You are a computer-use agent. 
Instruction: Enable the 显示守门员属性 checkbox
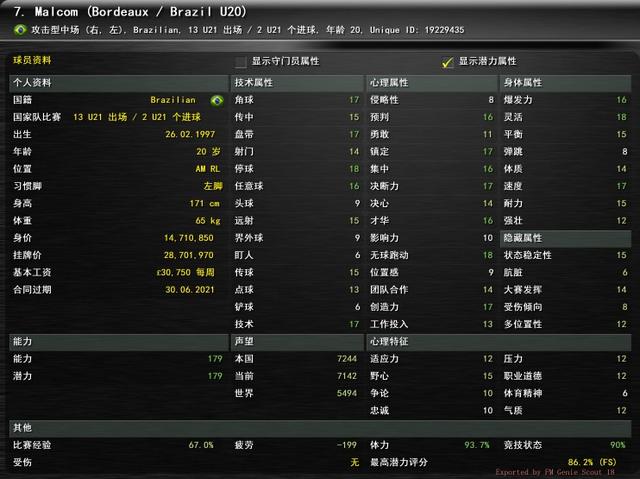coord(240,62)
